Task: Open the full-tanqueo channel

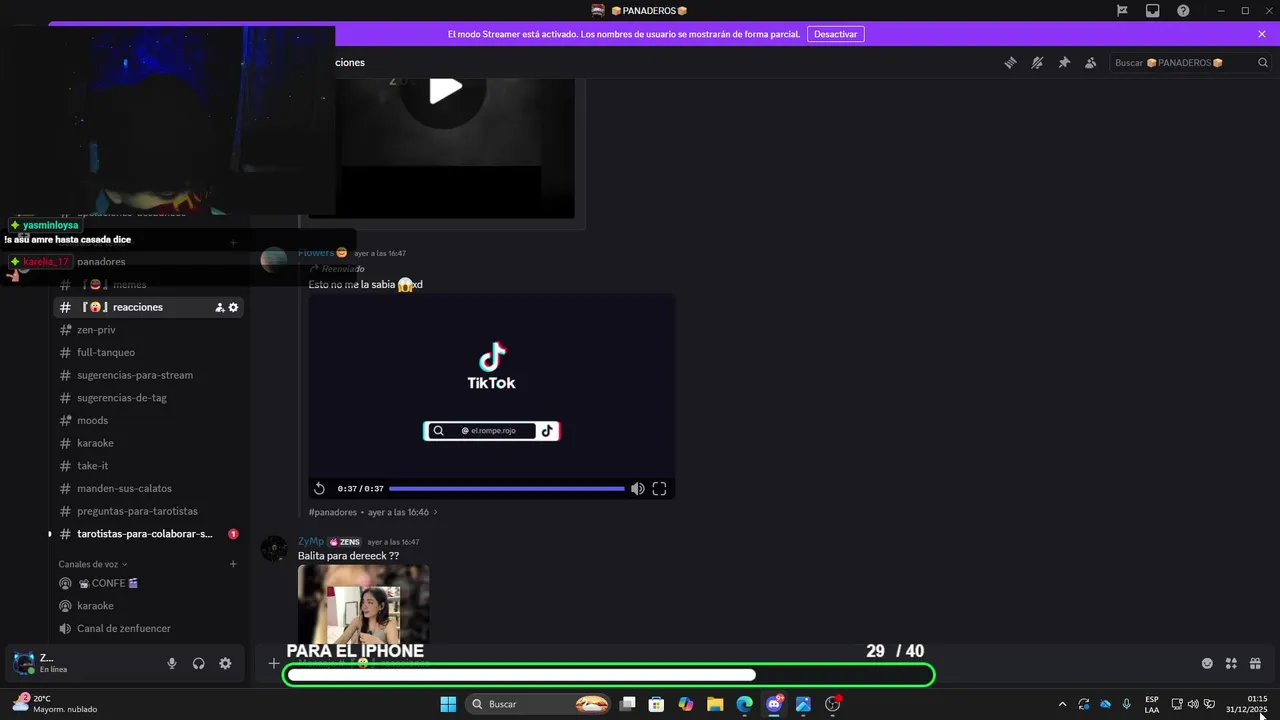Action: click(x=148, y=352)
